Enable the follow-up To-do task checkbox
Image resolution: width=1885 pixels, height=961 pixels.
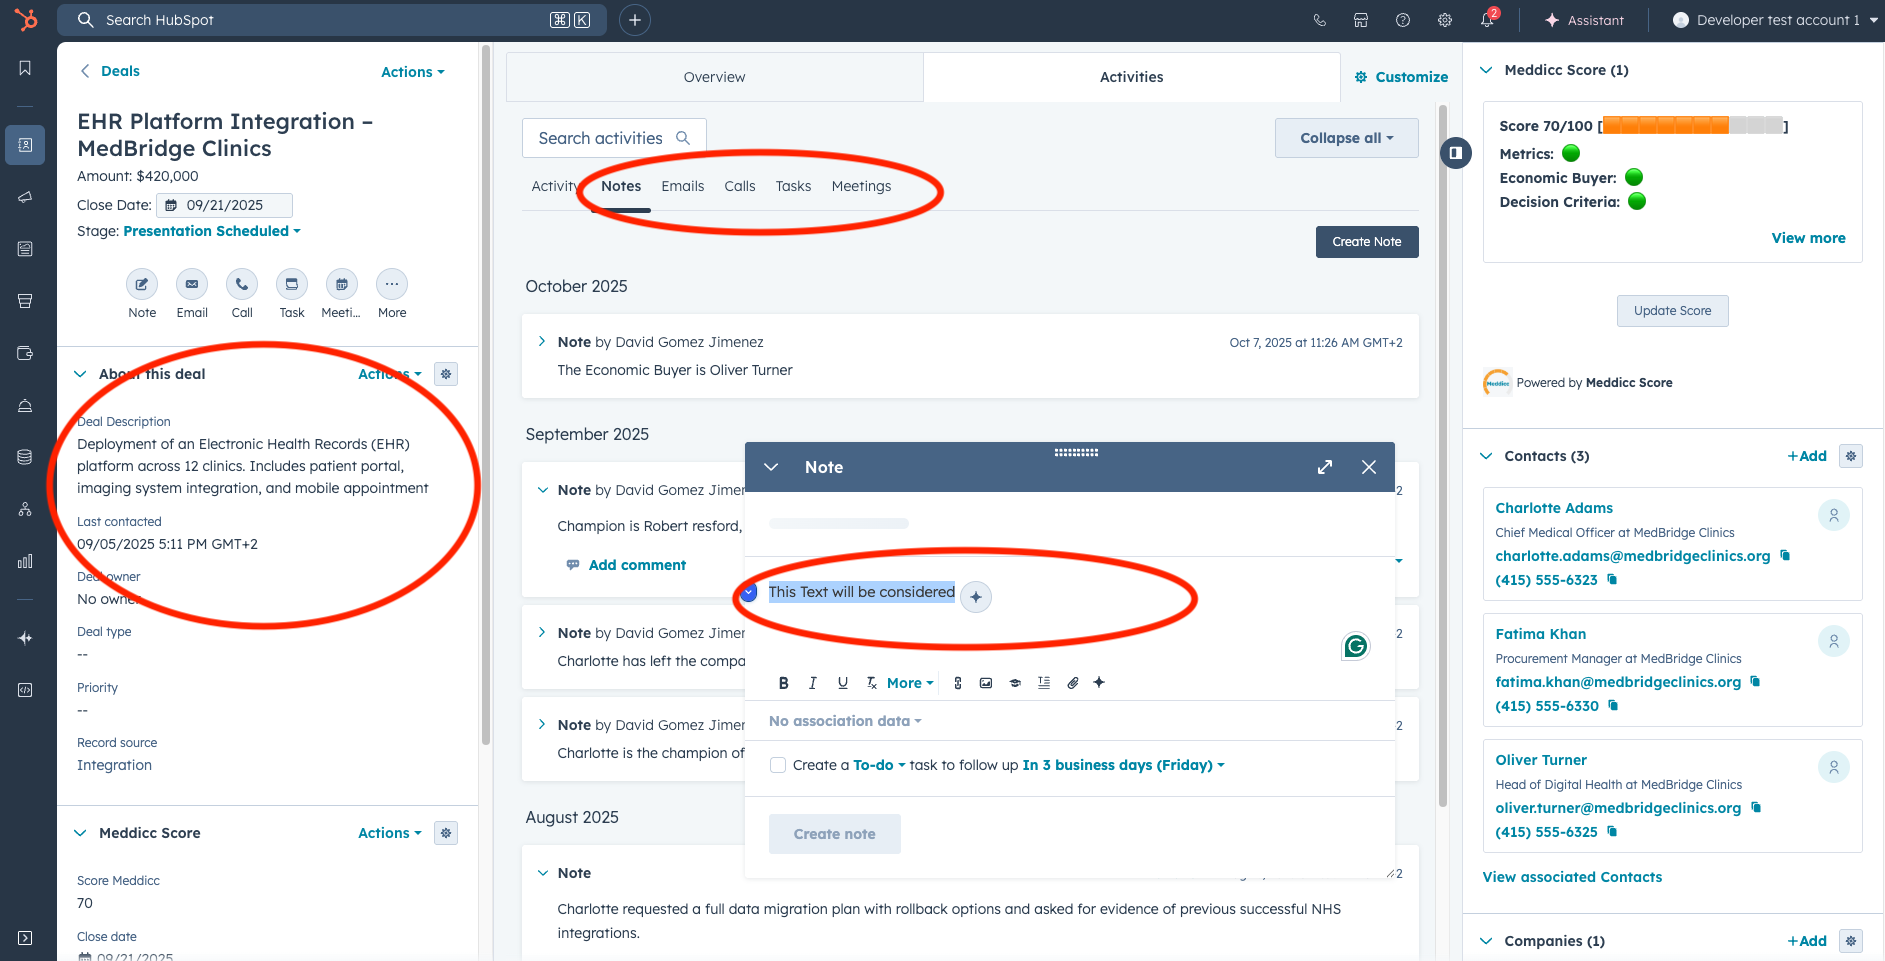click(778, 765)
